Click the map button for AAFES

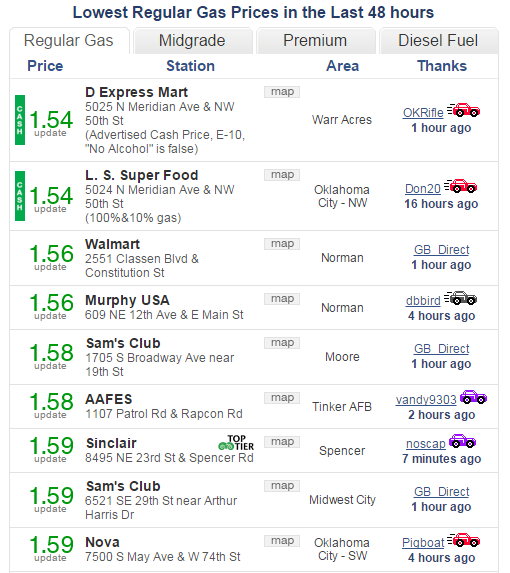click(282, 398)
